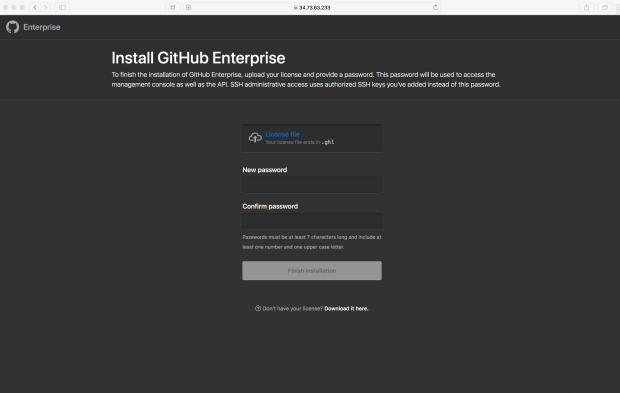Focus the Confirm password field

(x=312, y=221)
